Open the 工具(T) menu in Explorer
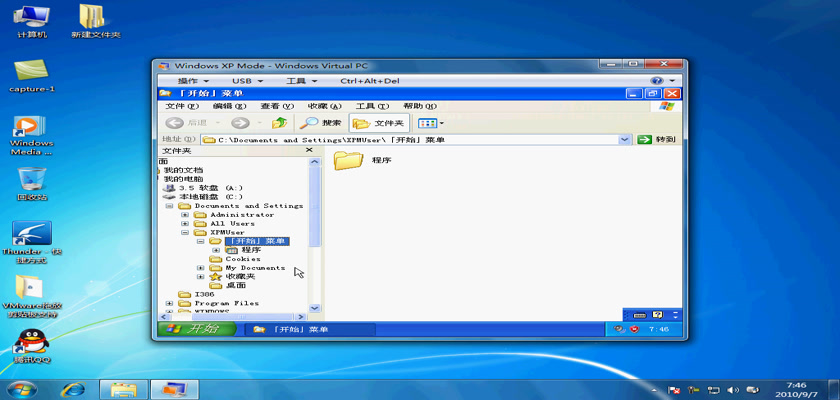Viewport: 840px width, 400px height. click(370, 106)
